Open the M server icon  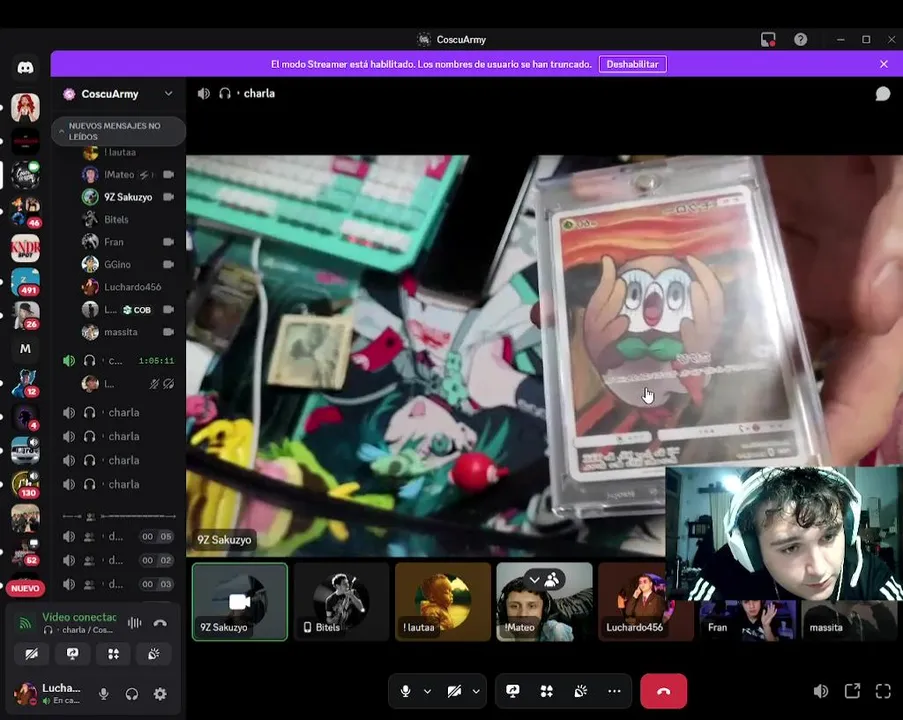tap(25, 349)
